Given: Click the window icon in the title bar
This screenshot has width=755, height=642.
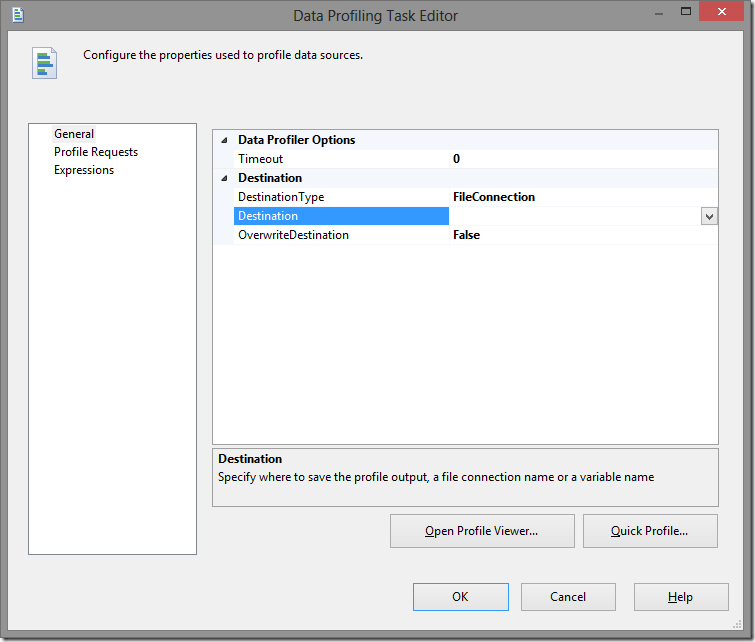Looking at the screenshot, I should 16,15.
